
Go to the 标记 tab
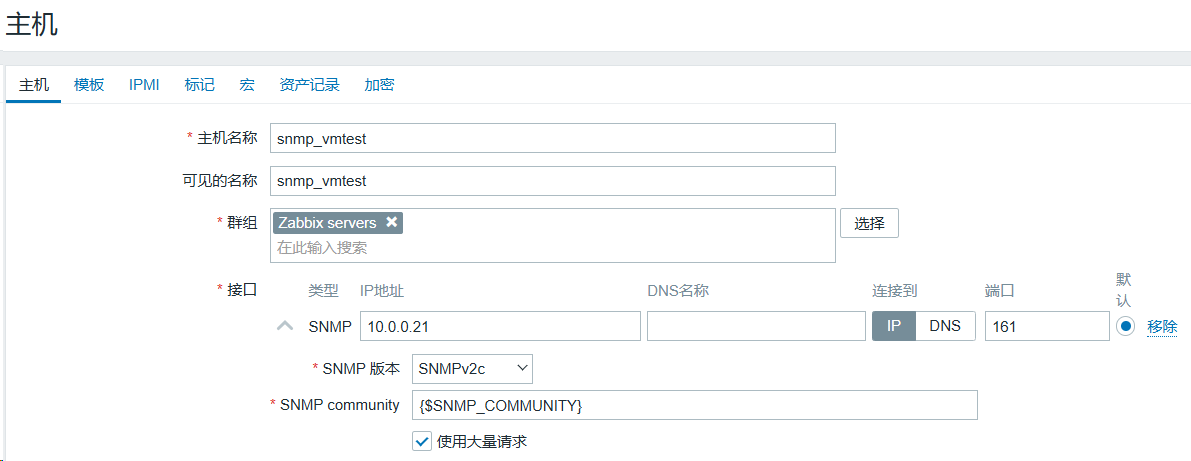(199, 85)
